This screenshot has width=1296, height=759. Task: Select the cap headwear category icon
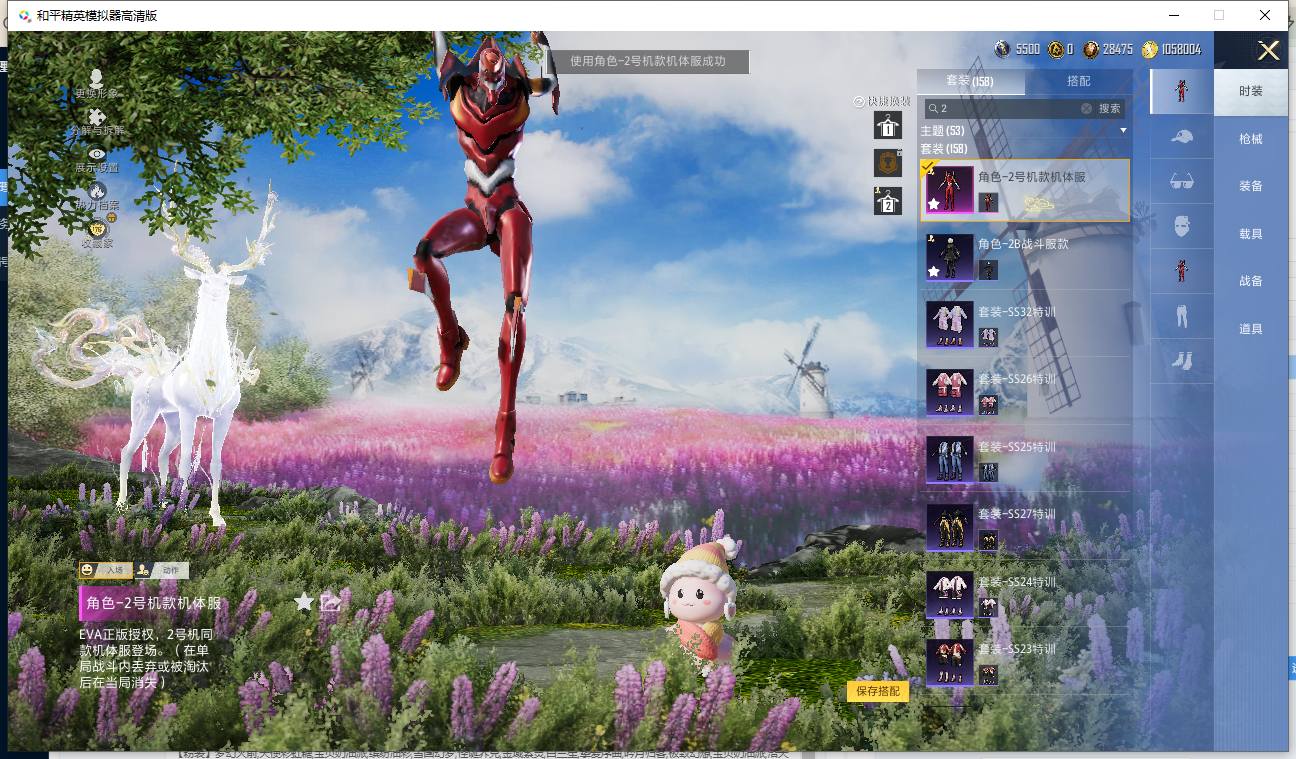[1182, 136]
